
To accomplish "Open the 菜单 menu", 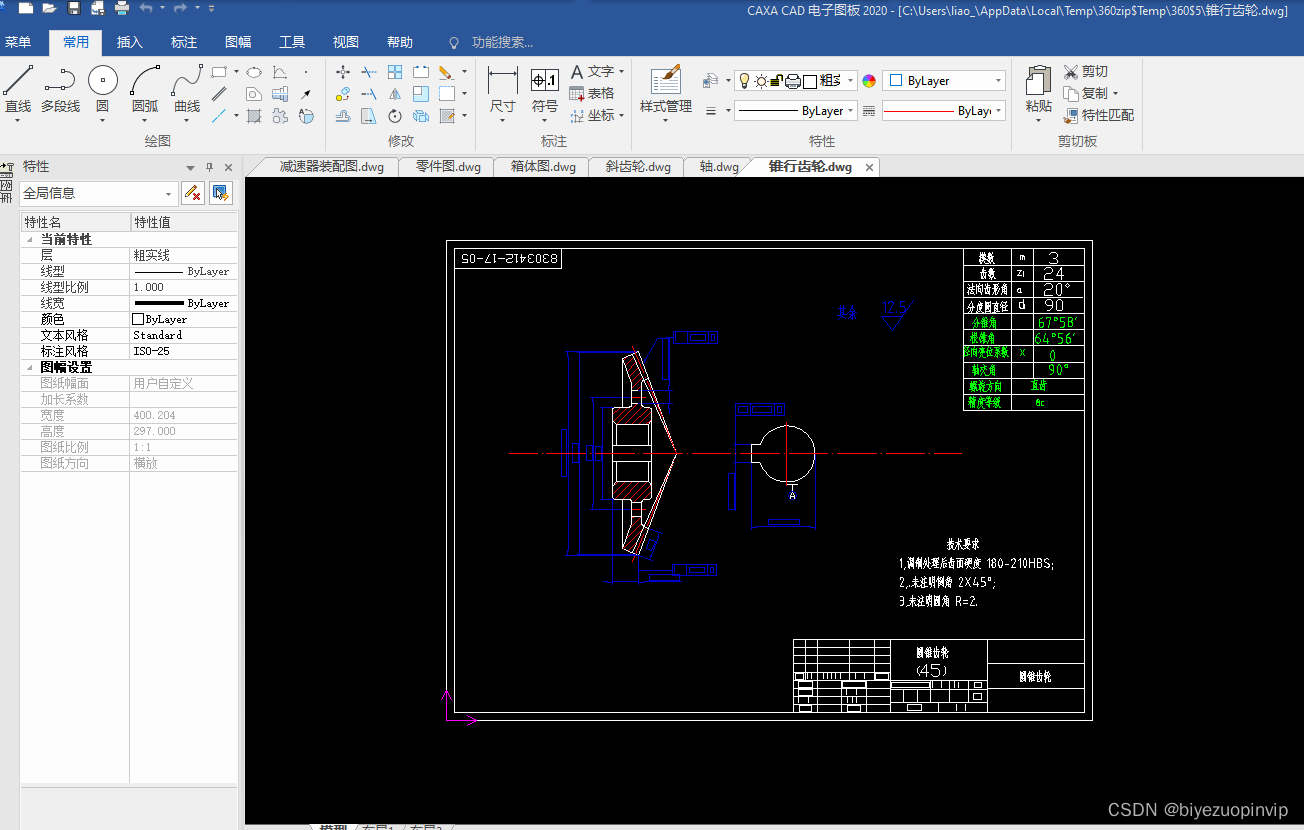I will (x=18, y=42).
